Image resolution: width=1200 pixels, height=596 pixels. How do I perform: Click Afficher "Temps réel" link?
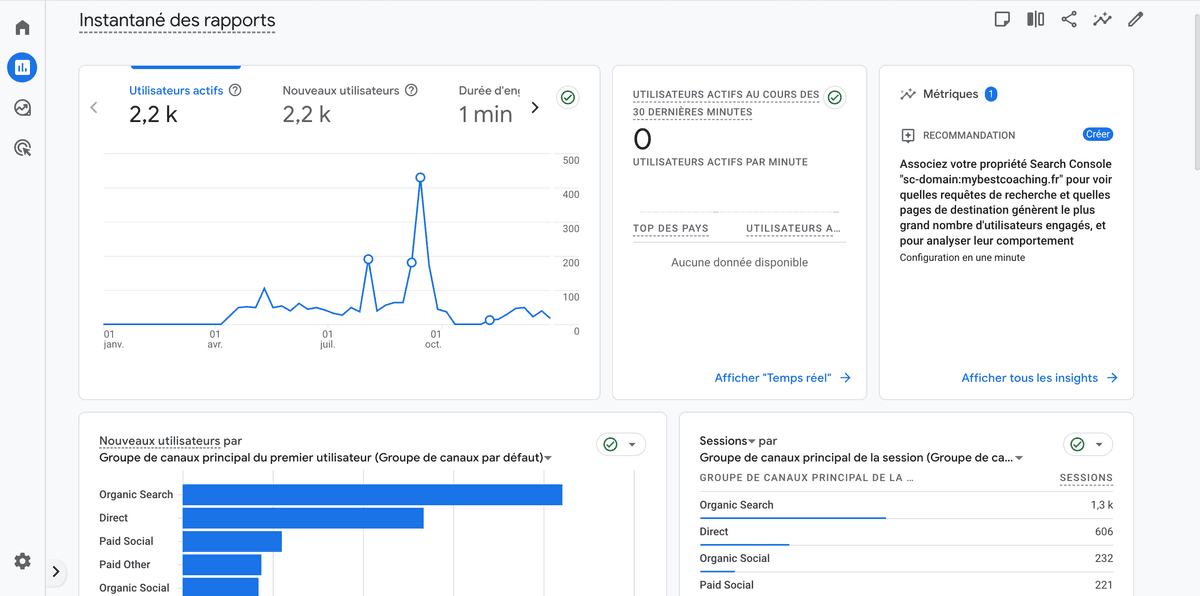click(782, 378)
